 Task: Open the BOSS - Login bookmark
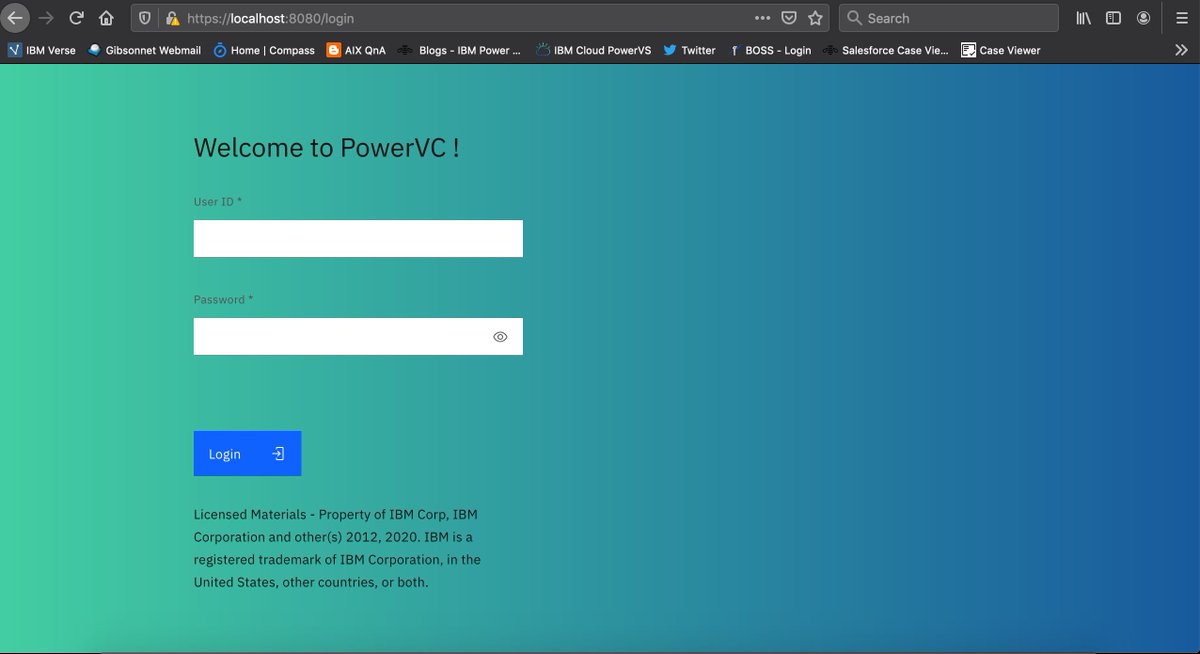[x=770, y=49]
